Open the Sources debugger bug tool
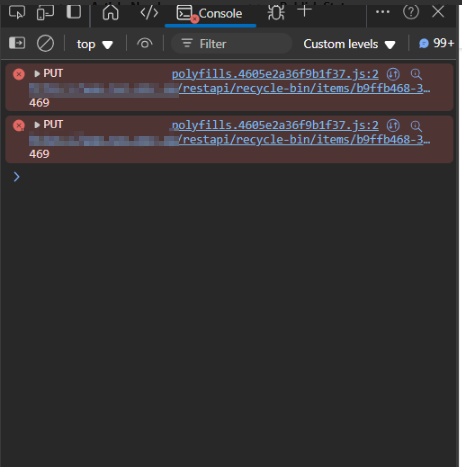Viewport: 462px width, 467px height. [x=276, y=13]
